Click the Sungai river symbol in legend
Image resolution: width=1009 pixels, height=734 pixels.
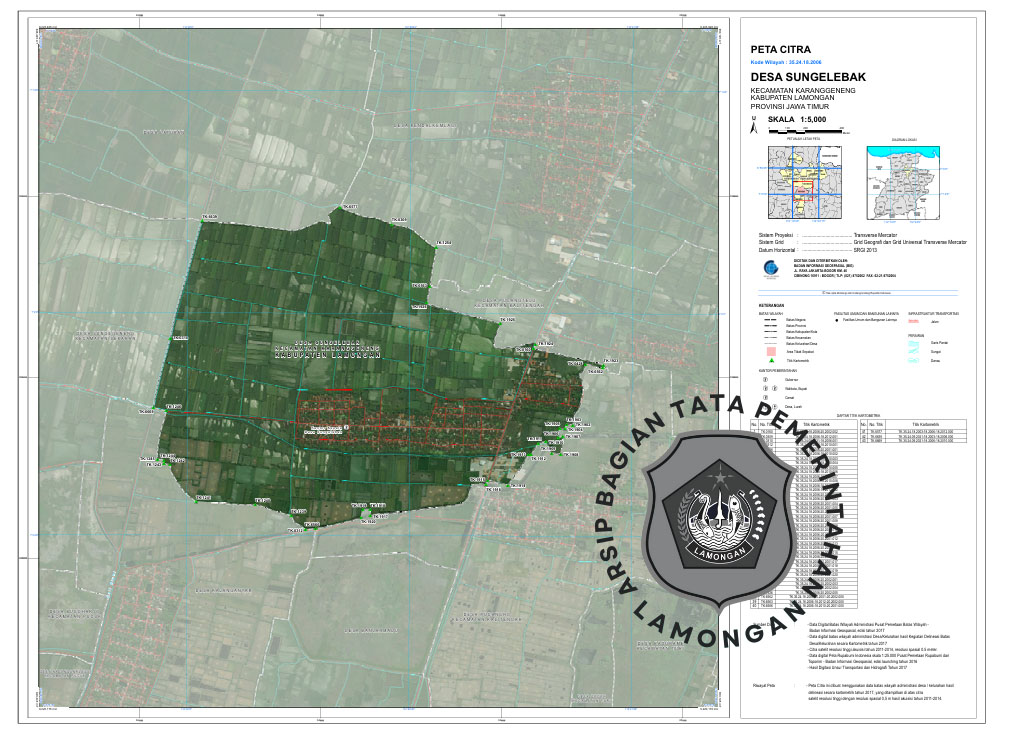(x=913, y=351)
